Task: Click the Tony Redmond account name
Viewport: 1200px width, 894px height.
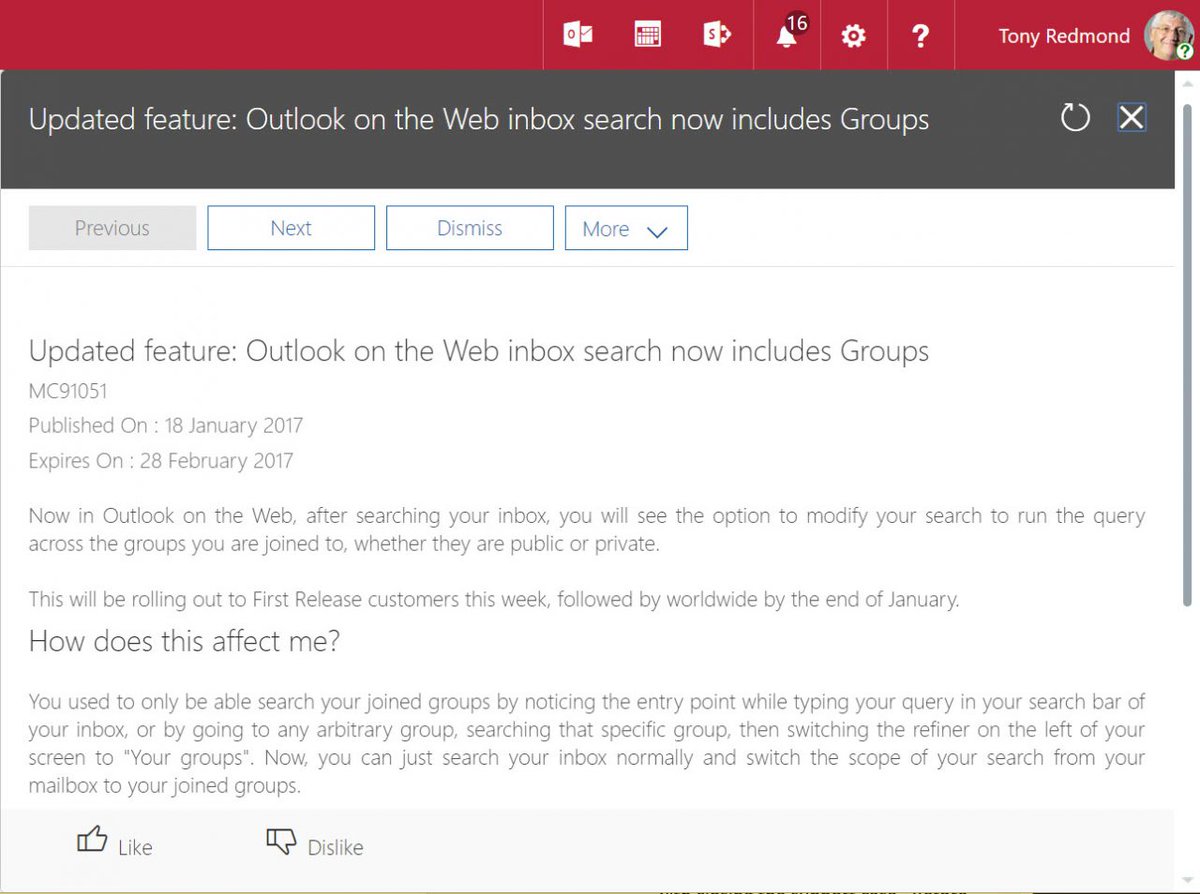Action: (1064, 36)
